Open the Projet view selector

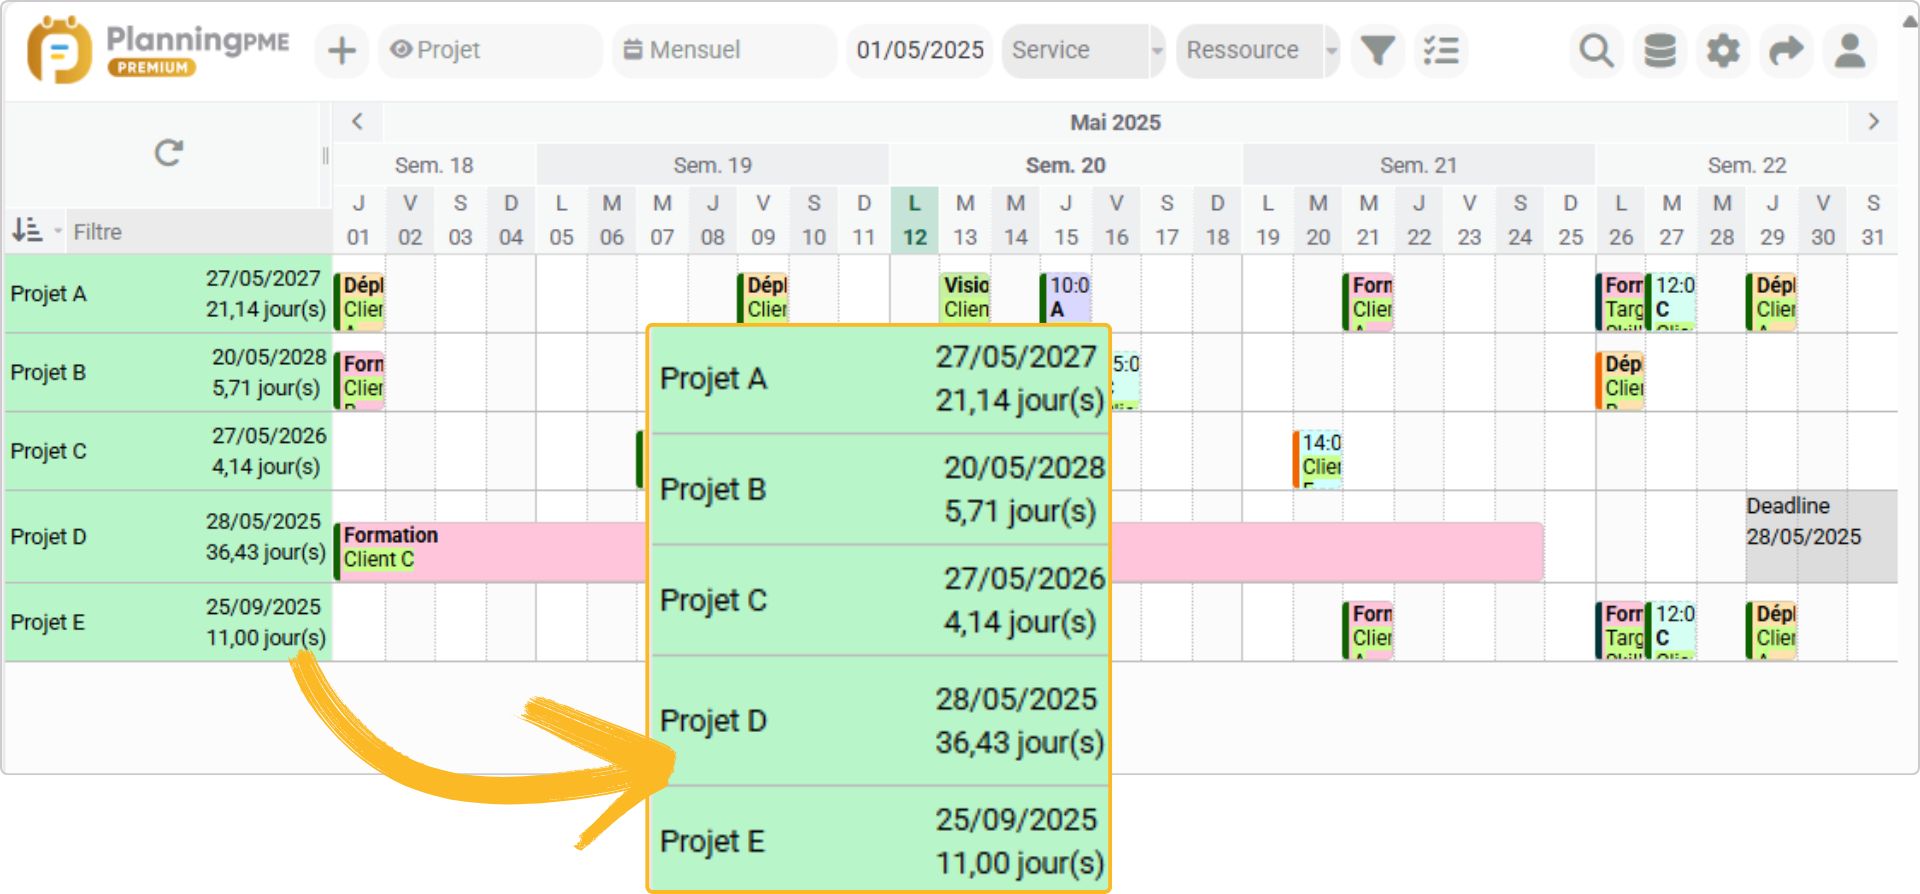click(x=490, y=50)
